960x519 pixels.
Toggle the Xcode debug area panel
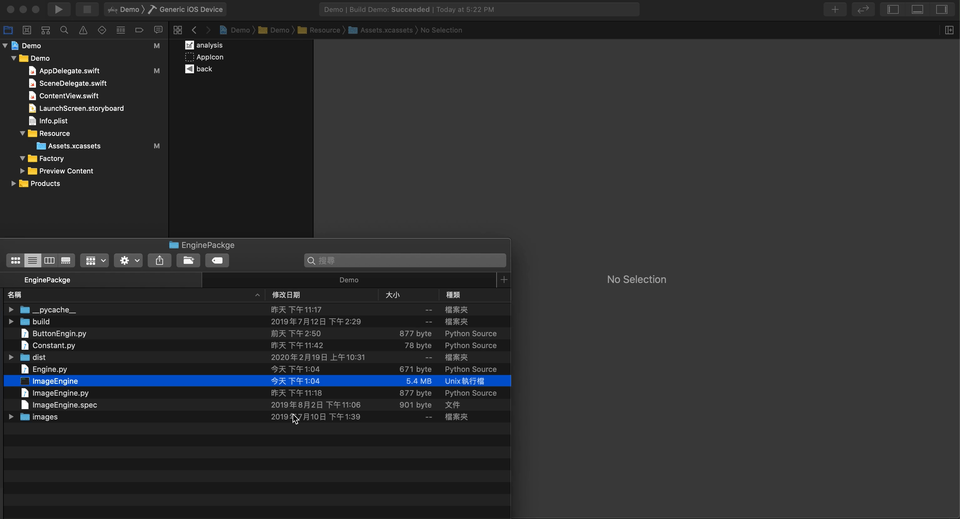tap(917, 9)
